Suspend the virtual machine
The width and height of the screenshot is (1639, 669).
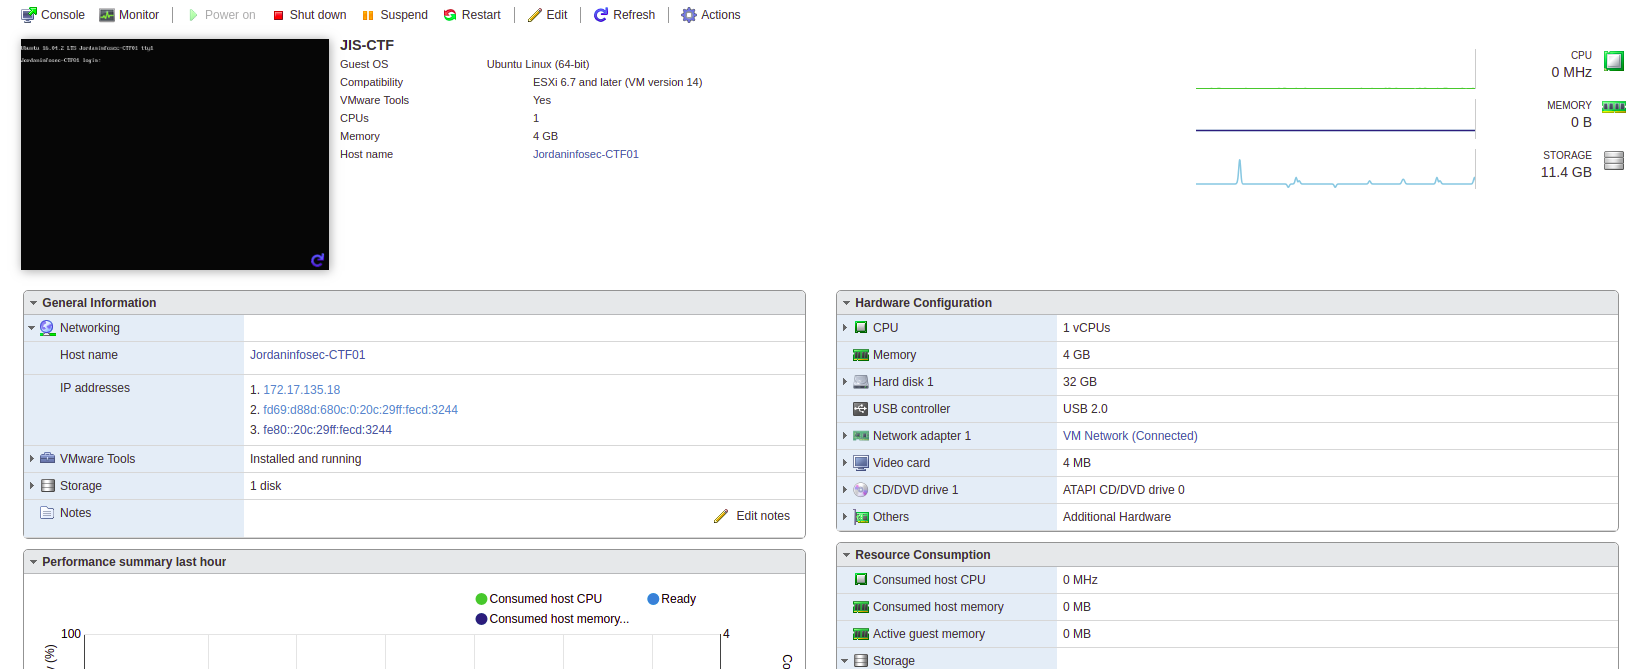[394, 15]
